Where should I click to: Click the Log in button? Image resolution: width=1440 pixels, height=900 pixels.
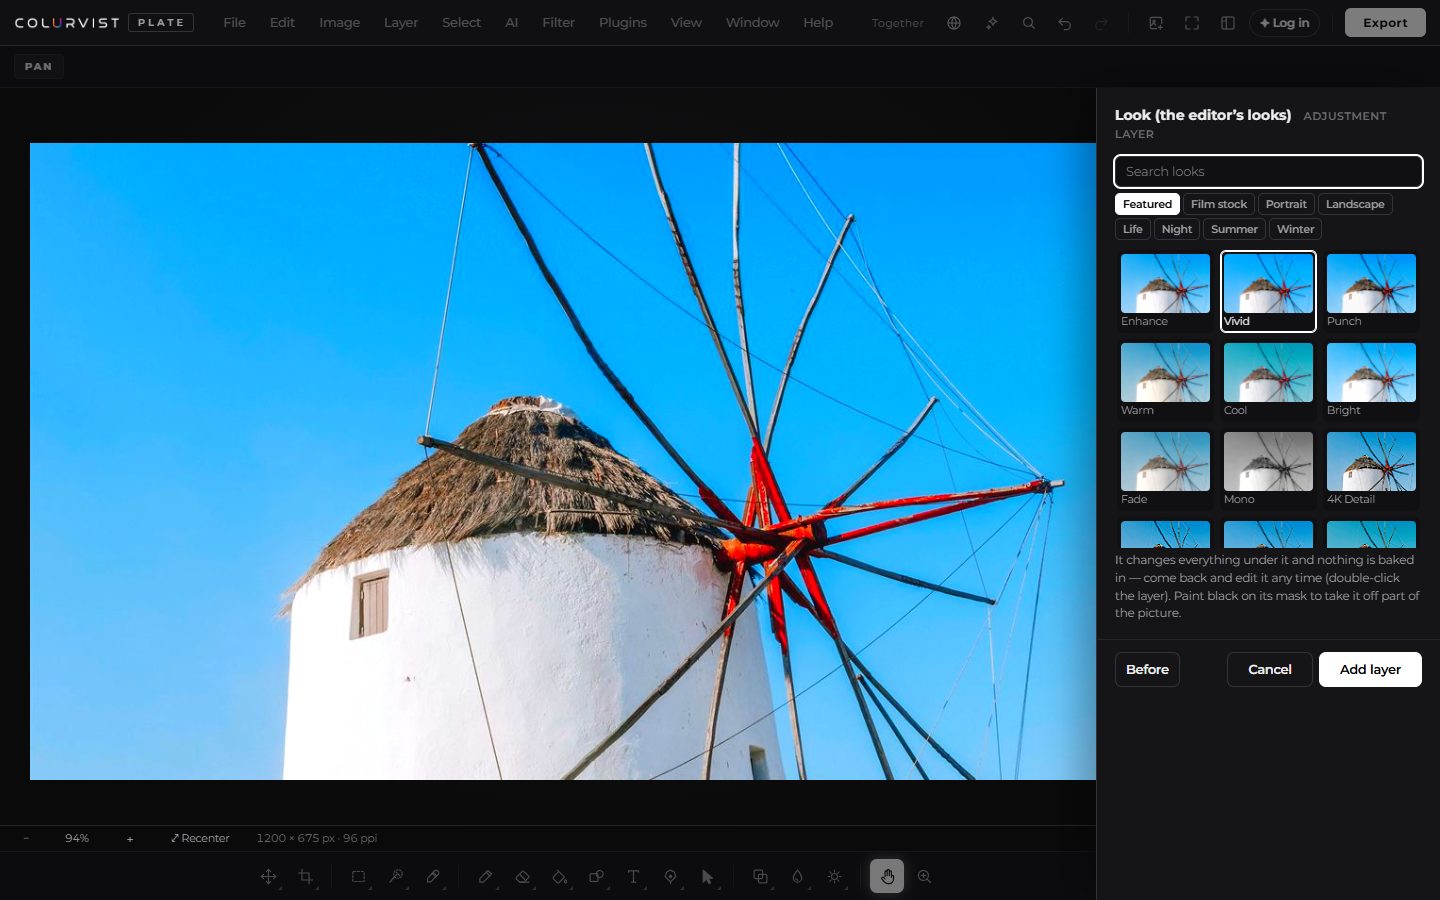(1284, 23)
